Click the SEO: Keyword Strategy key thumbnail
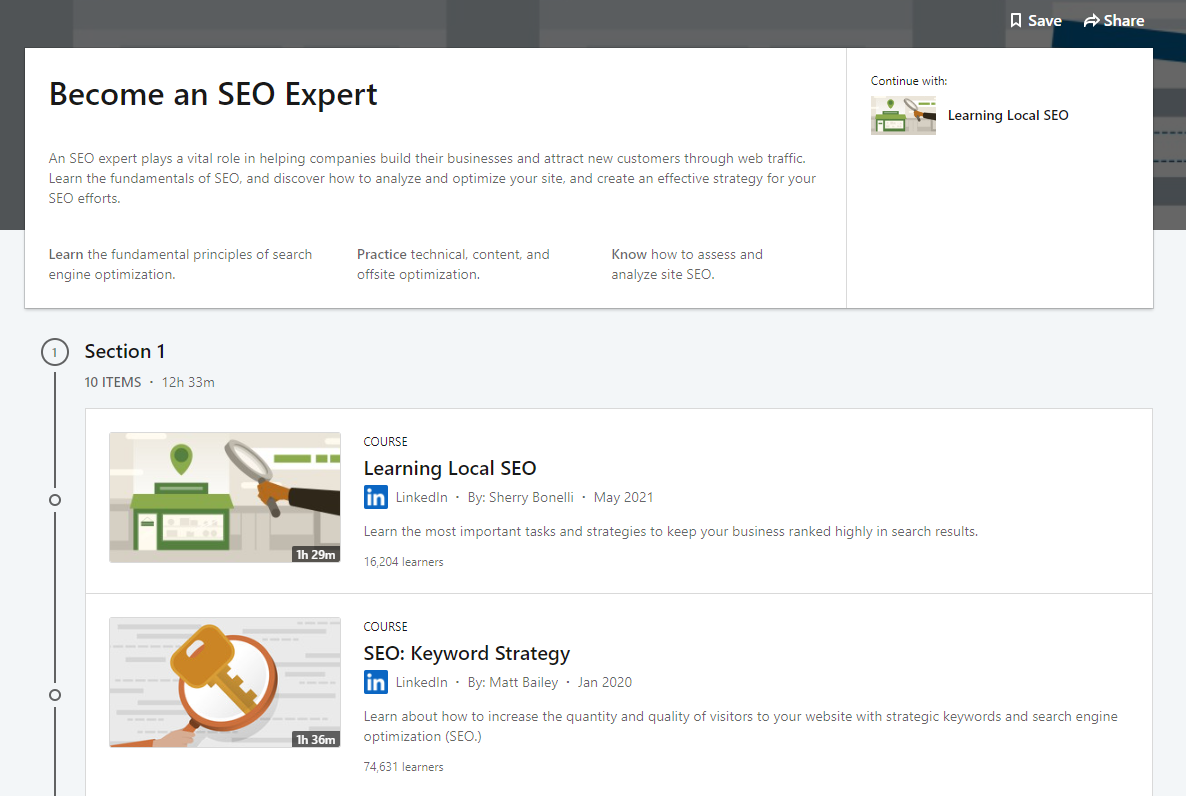1186x796 pixels. 225,683
